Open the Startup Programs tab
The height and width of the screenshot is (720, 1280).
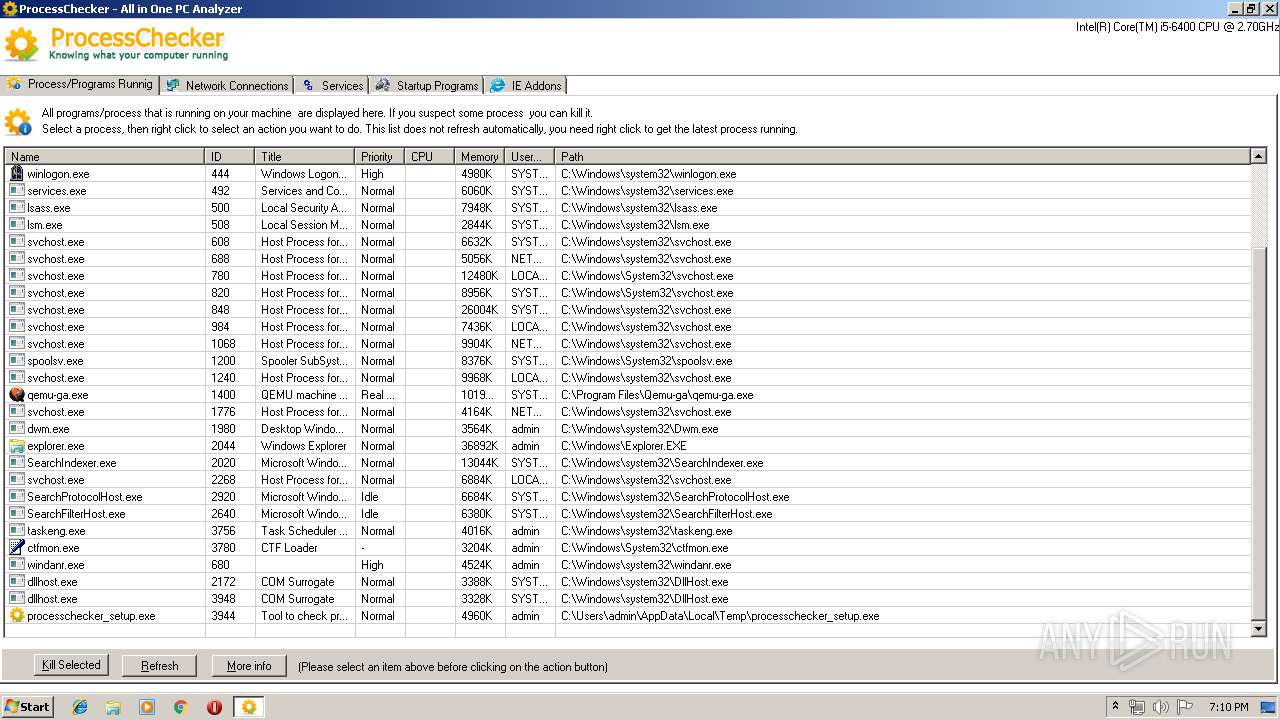427,86
